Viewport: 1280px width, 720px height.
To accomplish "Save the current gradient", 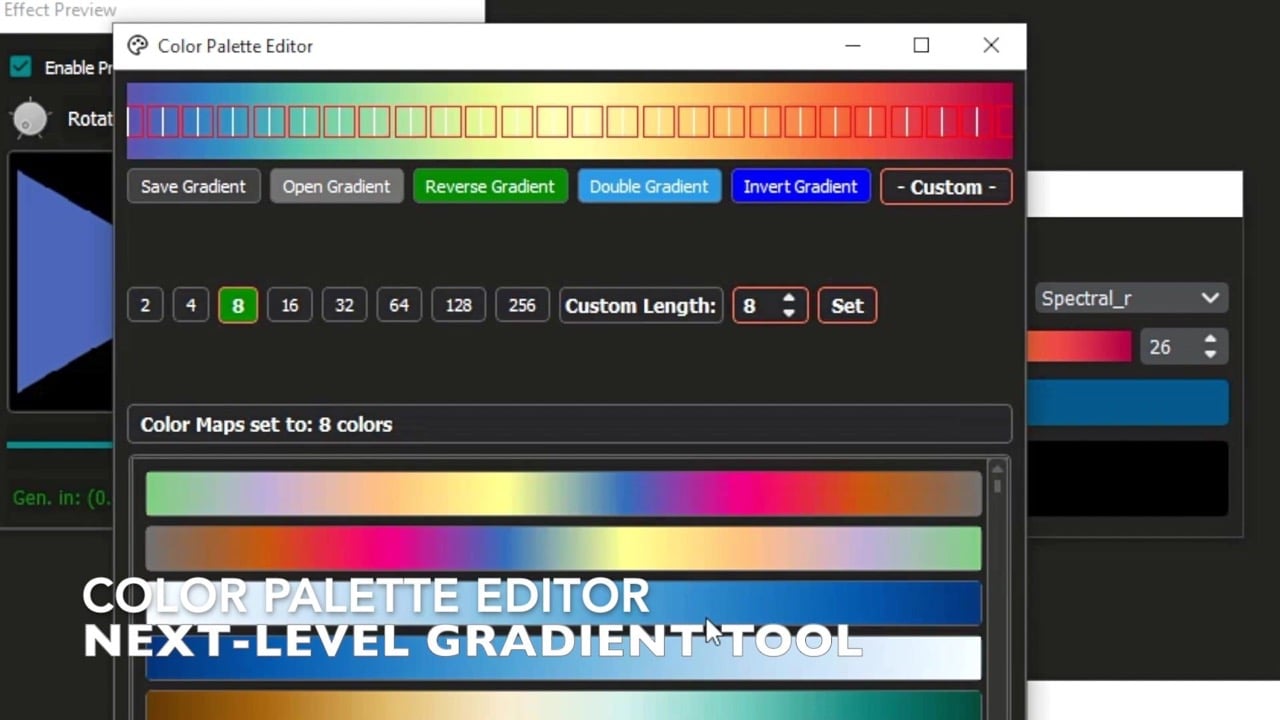I will pos(193,187).
